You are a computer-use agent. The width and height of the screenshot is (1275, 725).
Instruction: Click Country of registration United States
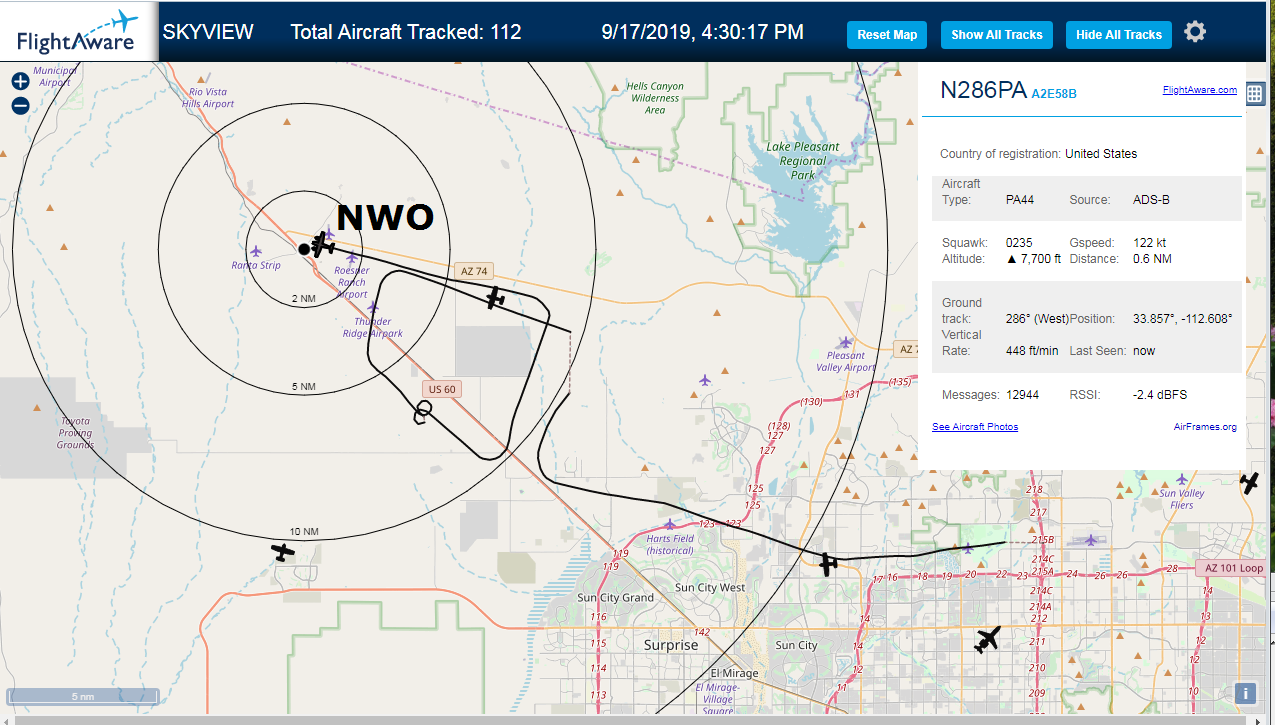coord(1038,154)
